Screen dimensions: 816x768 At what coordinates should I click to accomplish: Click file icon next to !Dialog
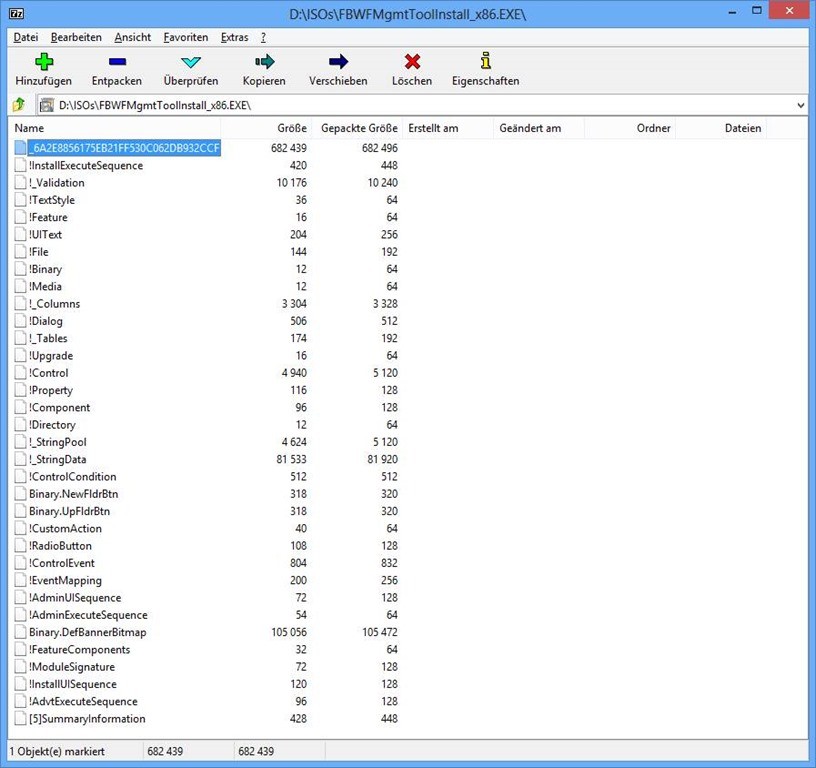click(20, 321)
